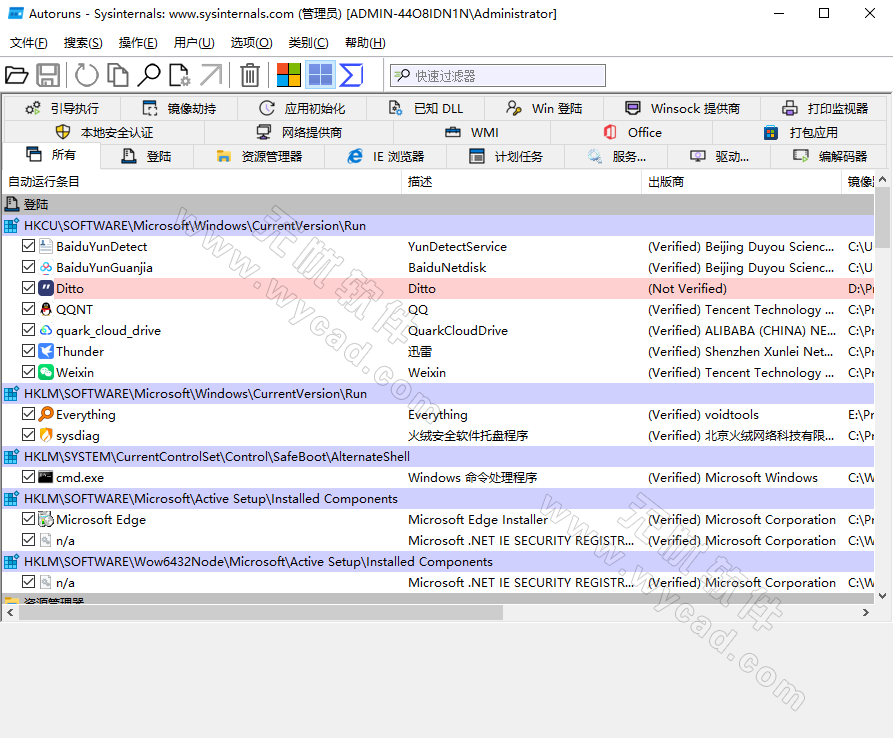
Task: Click the 快速过滤器 search field
Action: (498, 76)
